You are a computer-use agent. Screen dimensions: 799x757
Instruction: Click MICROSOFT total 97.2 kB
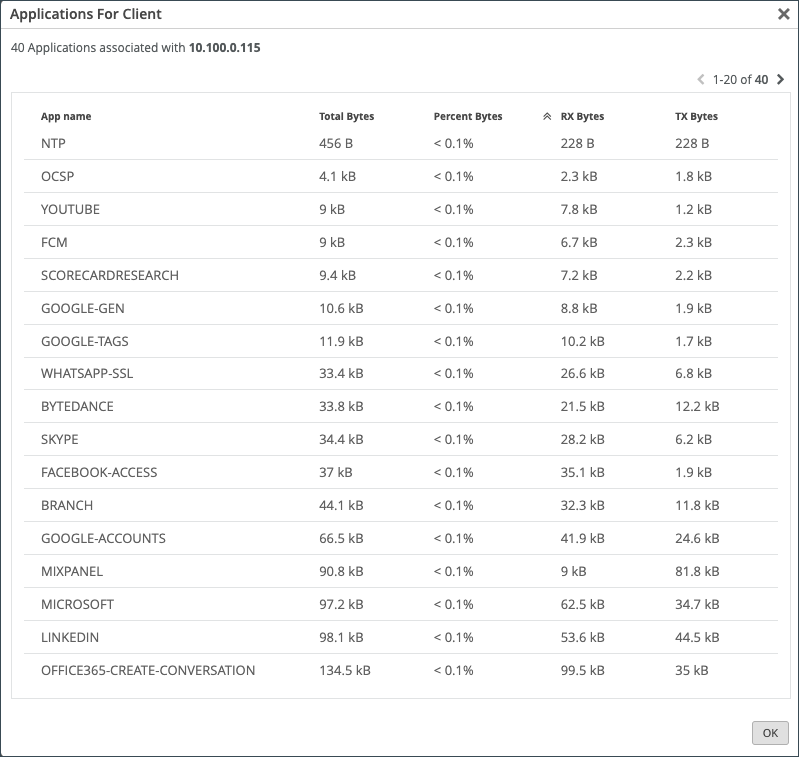[x=341, y=605]
